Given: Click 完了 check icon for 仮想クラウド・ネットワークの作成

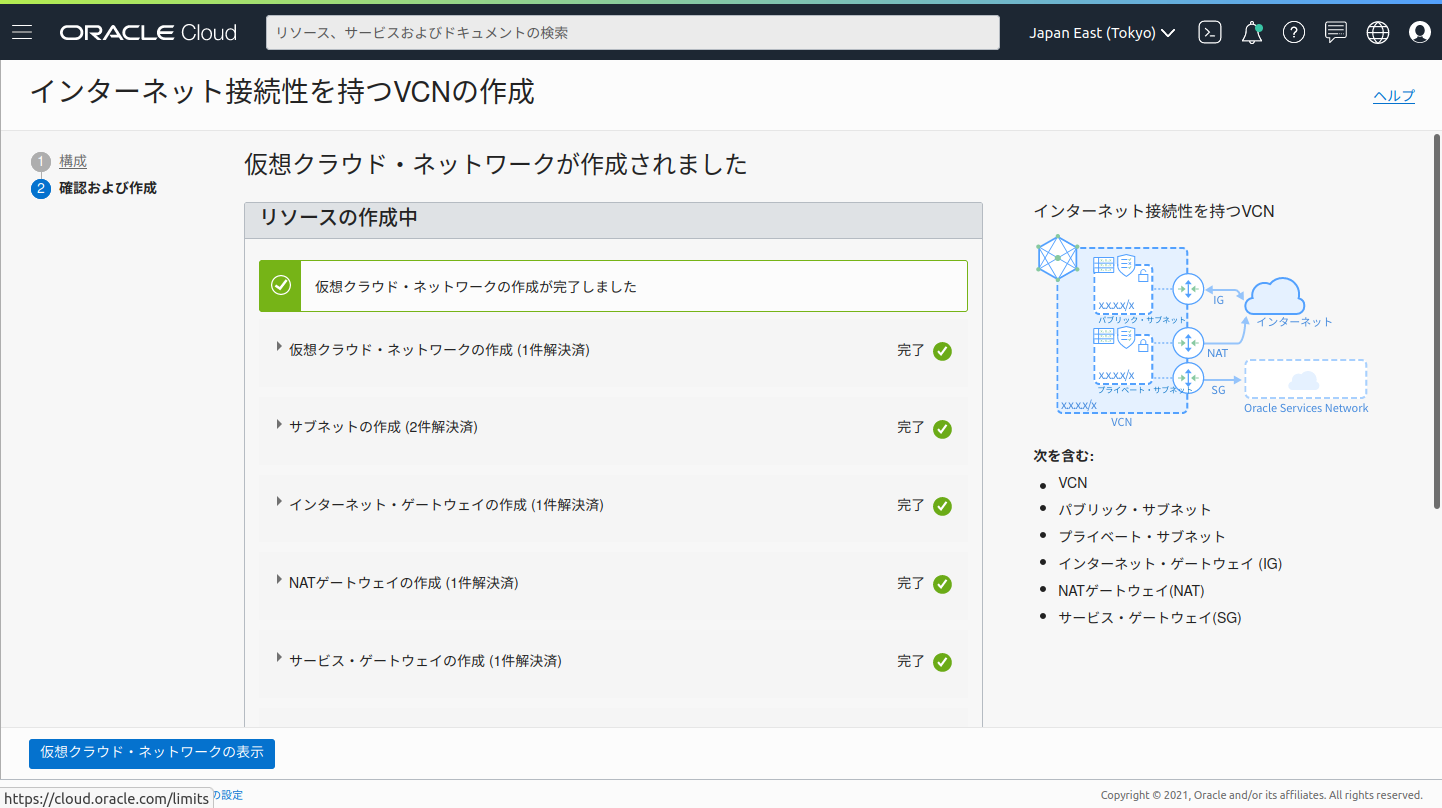Looking at the screenshot, I should 942,351.
